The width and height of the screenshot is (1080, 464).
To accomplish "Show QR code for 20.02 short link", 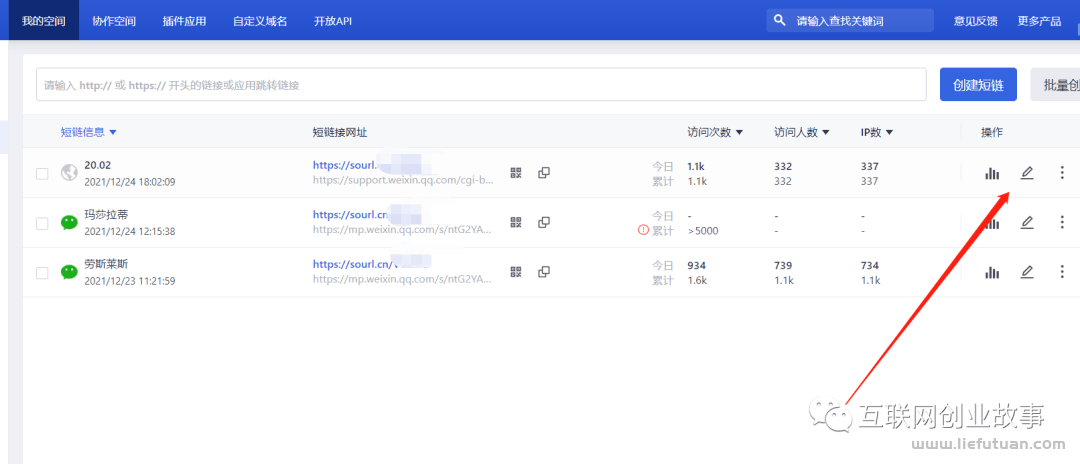I will click(x=516, y=173).
